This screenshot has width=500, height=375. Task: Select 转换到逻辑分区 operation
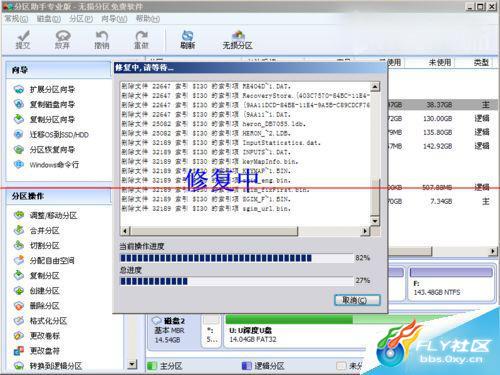[x=48, y=366]
